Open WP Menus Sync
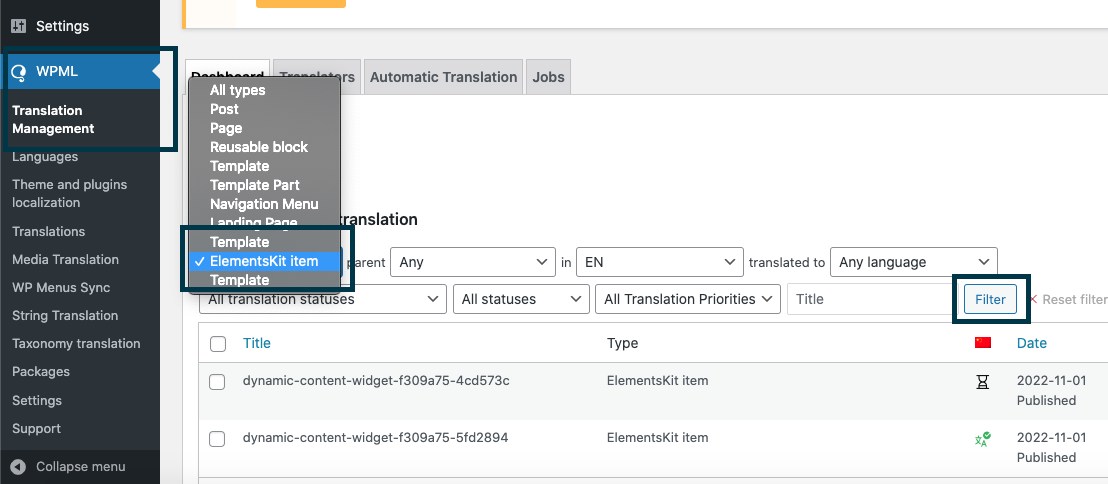This screenshot has height=484, width=1108. pos(61,288)
